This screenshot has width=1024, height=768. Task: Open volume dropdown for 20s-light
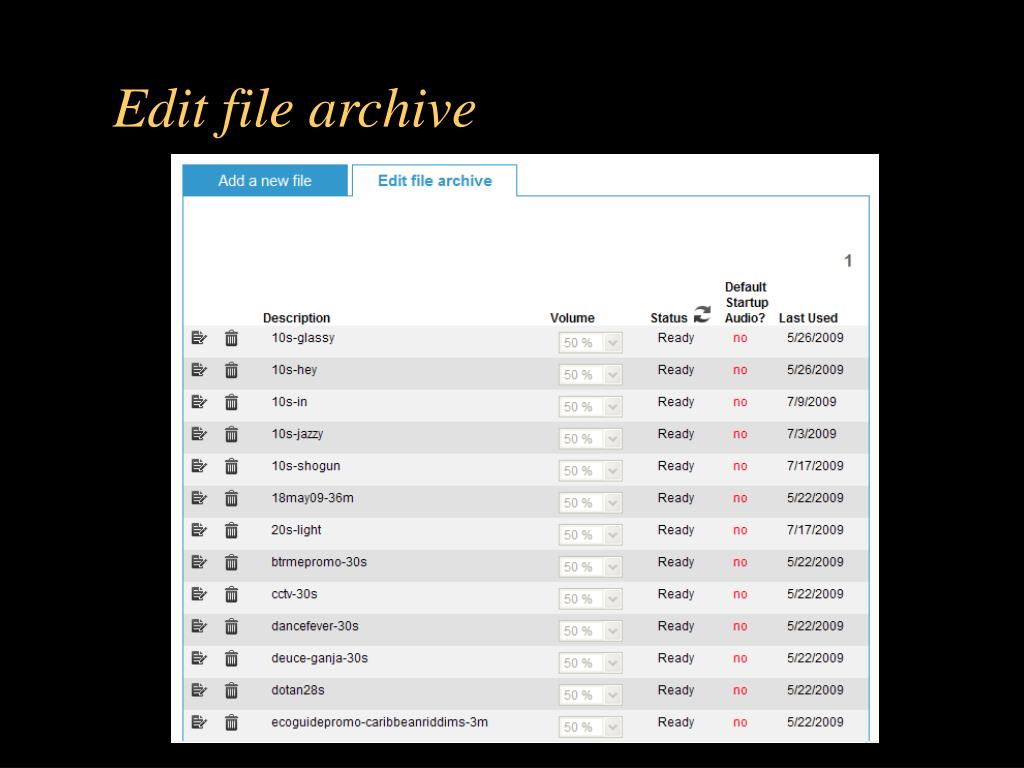coord(590,534)
